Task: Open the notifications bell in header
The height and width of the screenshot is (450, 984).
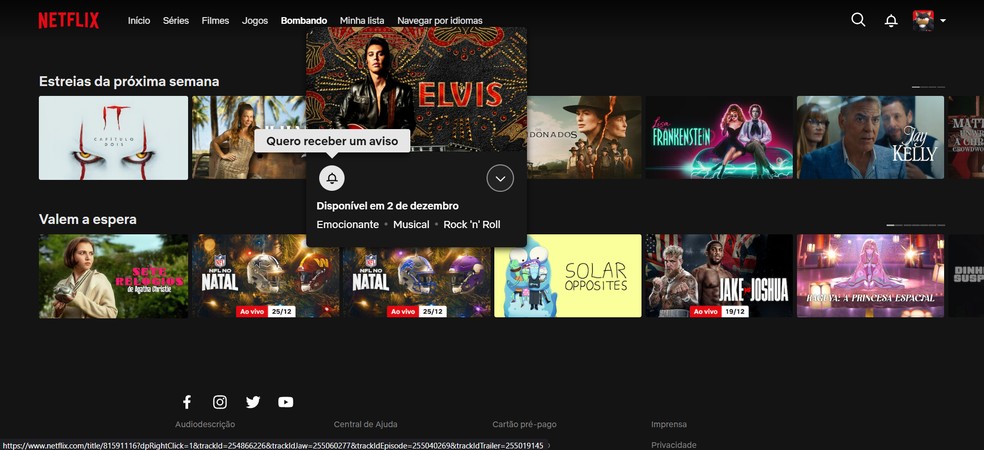Action: click(890, 21)
